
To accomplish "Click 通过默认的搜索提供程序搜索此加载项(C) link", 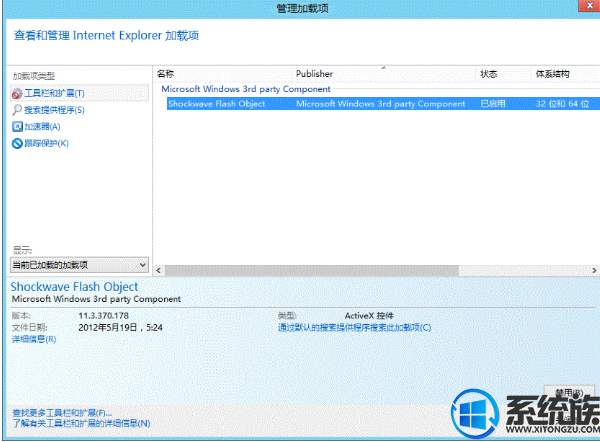I will click(x=354, y=328).
